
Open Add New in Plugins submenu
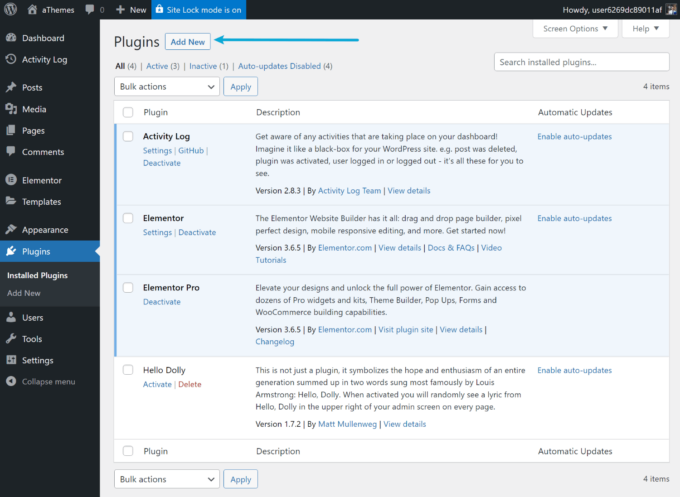pos(24,293)
